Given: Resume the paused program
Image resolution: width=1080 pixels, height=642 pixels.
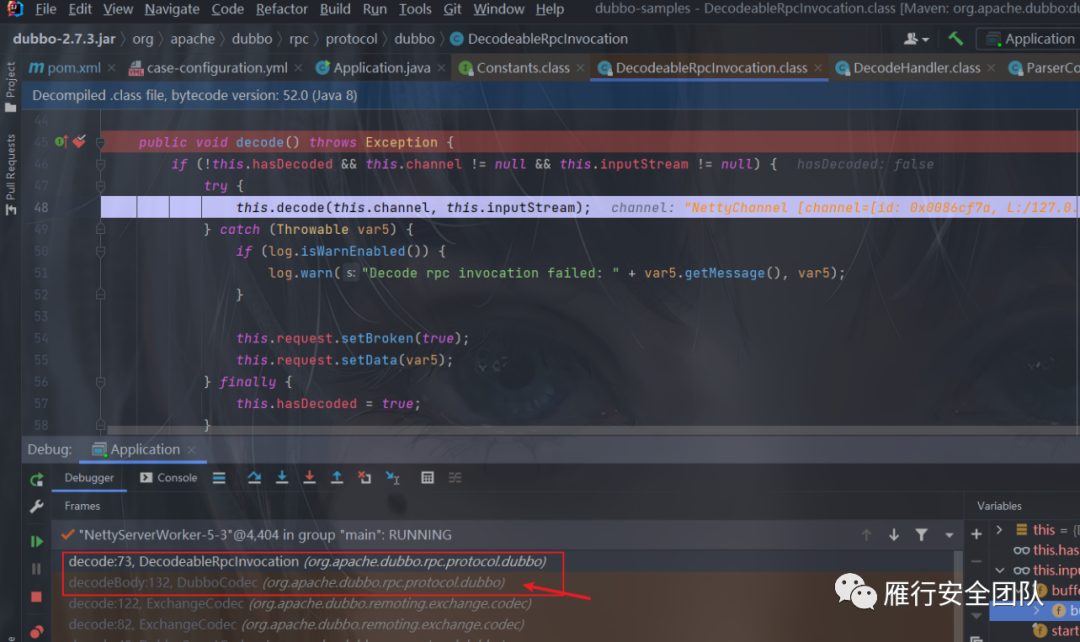Looking at the screenshot, I should click(37, 541).
